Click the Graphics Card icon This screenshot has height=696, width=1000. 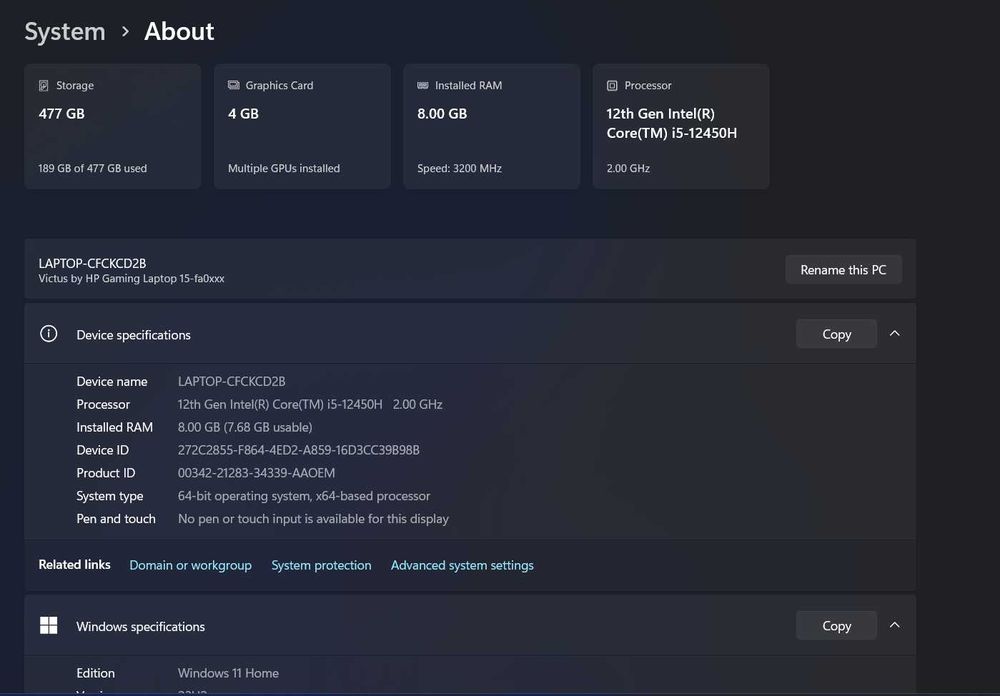[x=233, y=85]
